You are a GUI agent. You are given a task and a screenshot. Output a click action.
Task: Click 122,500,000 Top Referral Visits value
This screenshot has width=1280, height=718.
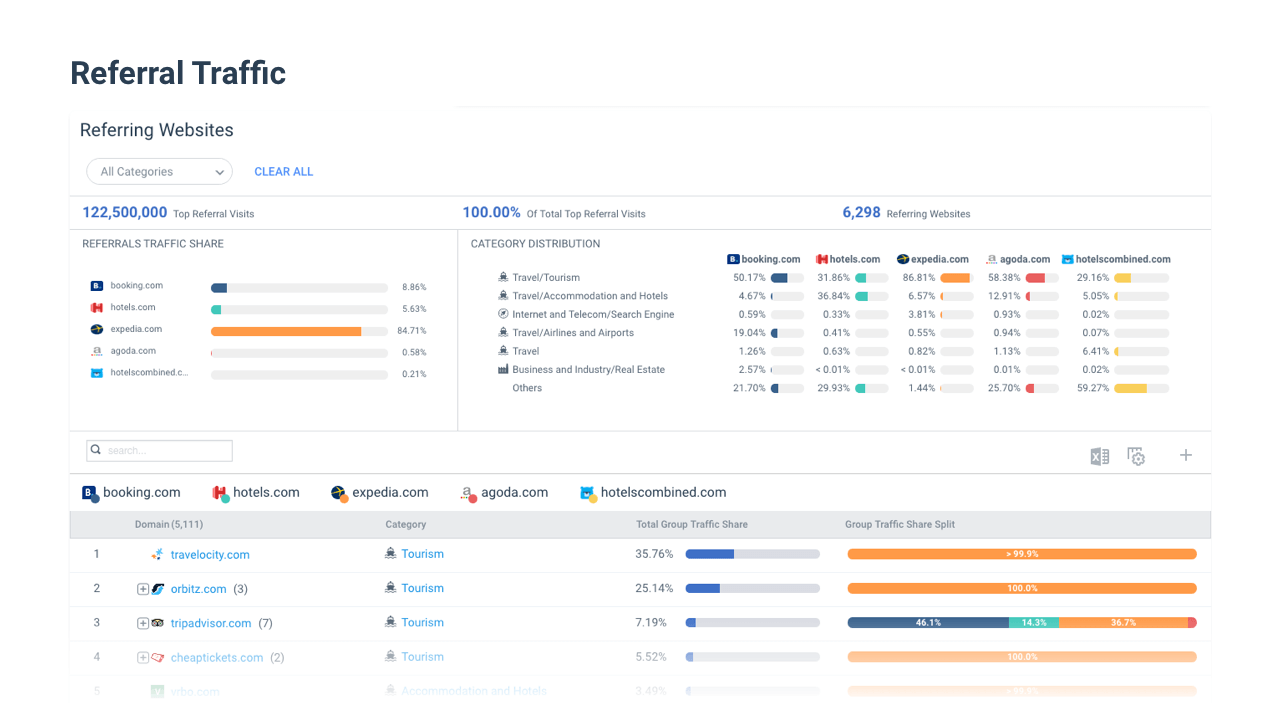pos(125,212)
